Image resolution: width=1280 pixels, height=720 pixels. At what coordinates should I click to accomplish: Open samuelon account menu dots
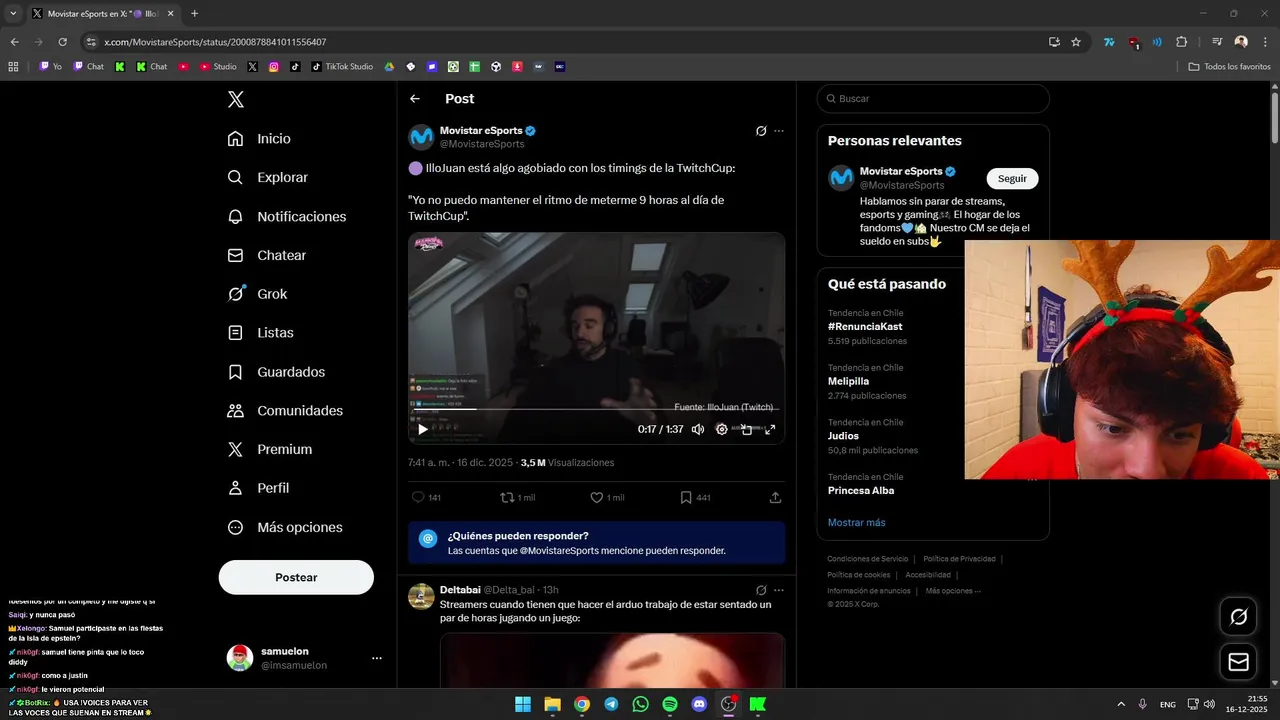click(x=377, y=658)
